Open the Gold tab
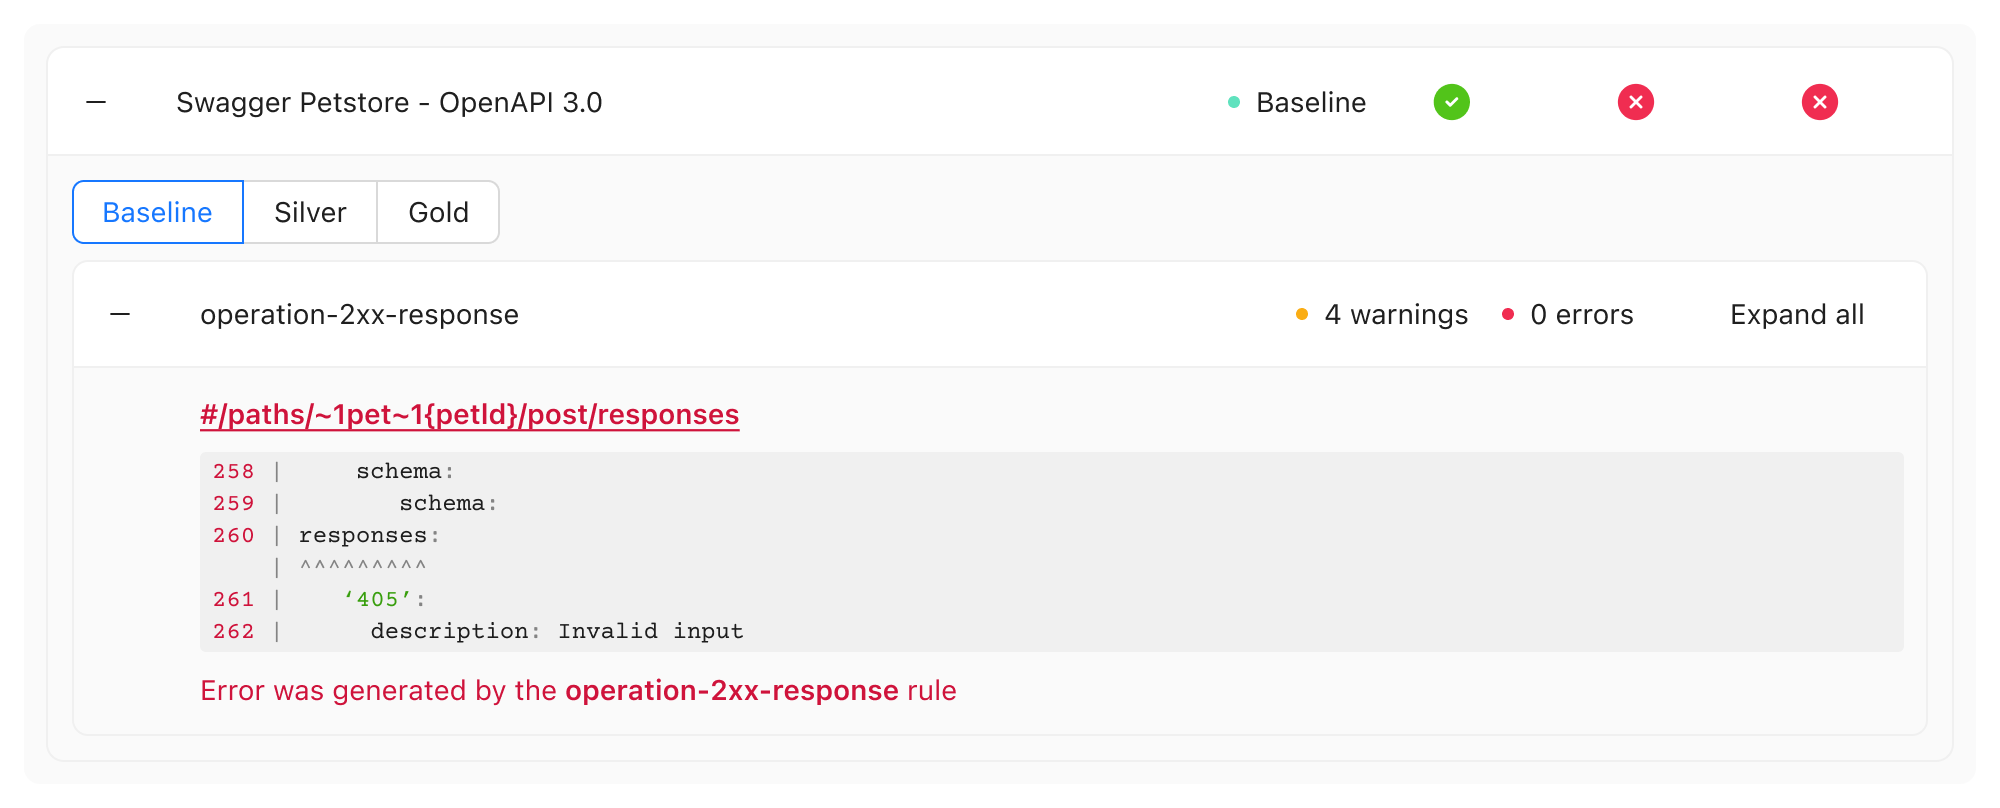2000x808 pixels. [438, 212]
